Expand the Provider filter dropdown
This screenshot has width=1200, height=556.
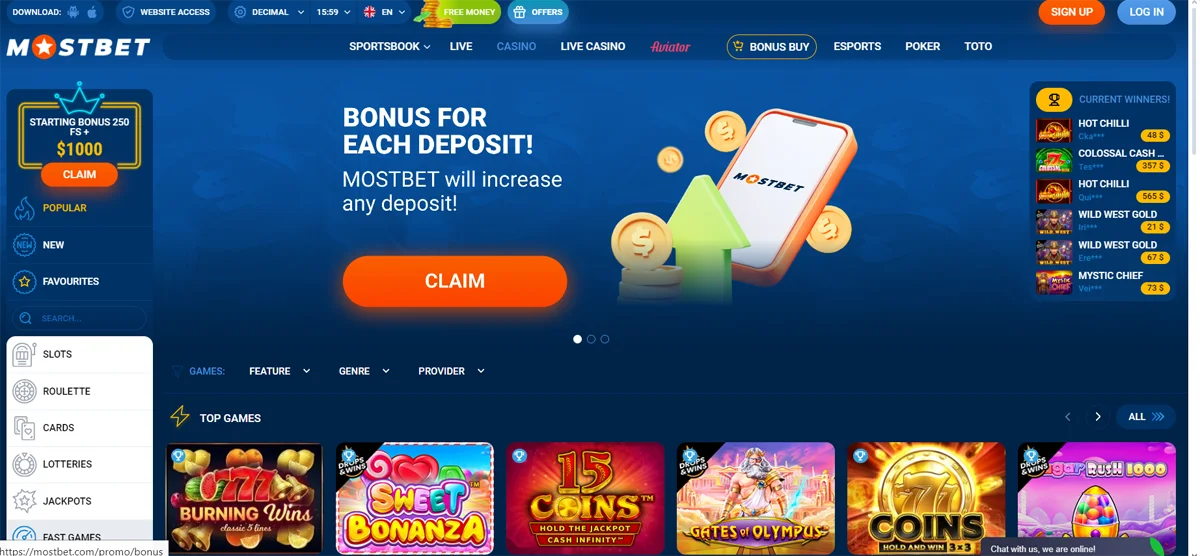coord(451,371)
